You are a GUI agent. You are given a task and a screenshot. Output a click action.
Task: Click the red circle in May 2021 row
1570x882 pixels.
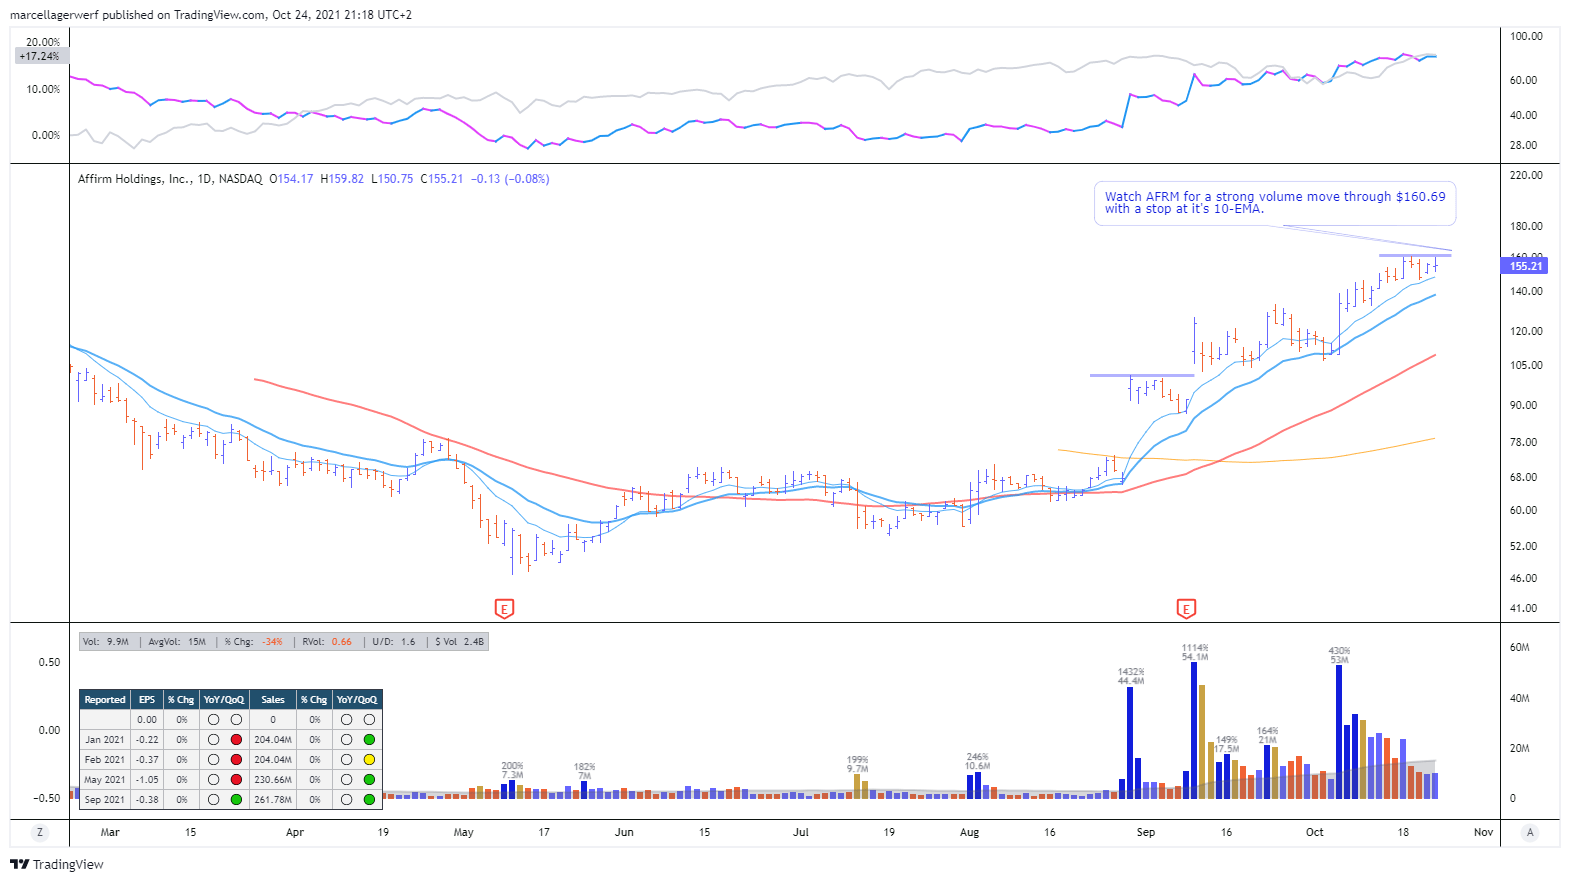pos(236,780)
